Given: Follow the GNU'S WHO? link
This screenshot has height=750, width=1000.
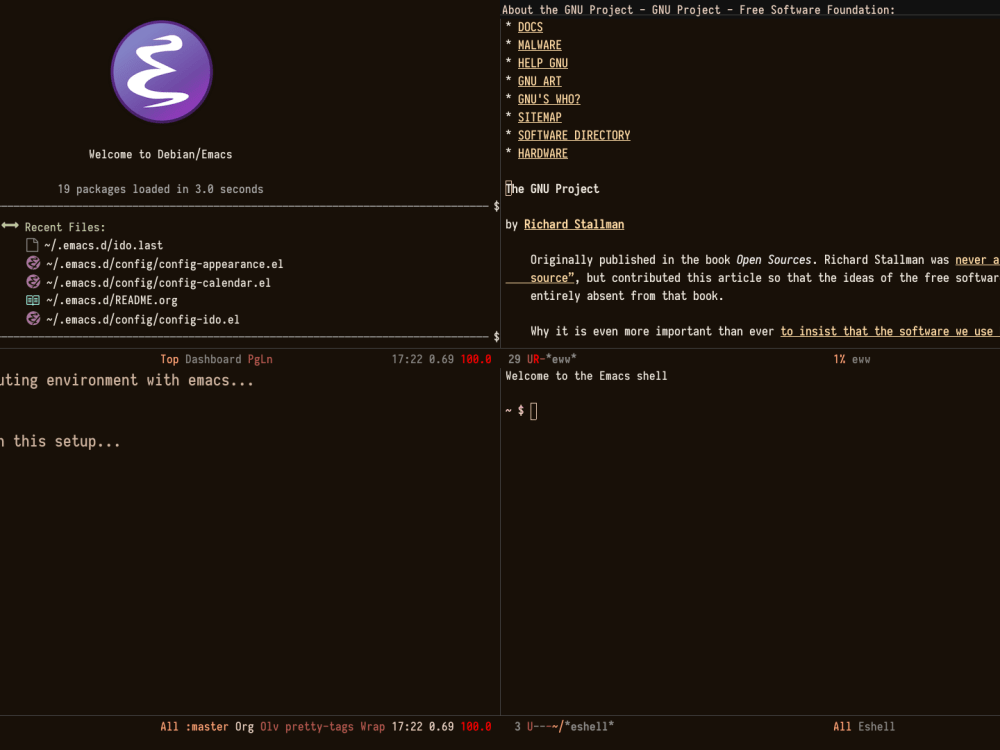Looking at the screenshot, I should [549, 99].
